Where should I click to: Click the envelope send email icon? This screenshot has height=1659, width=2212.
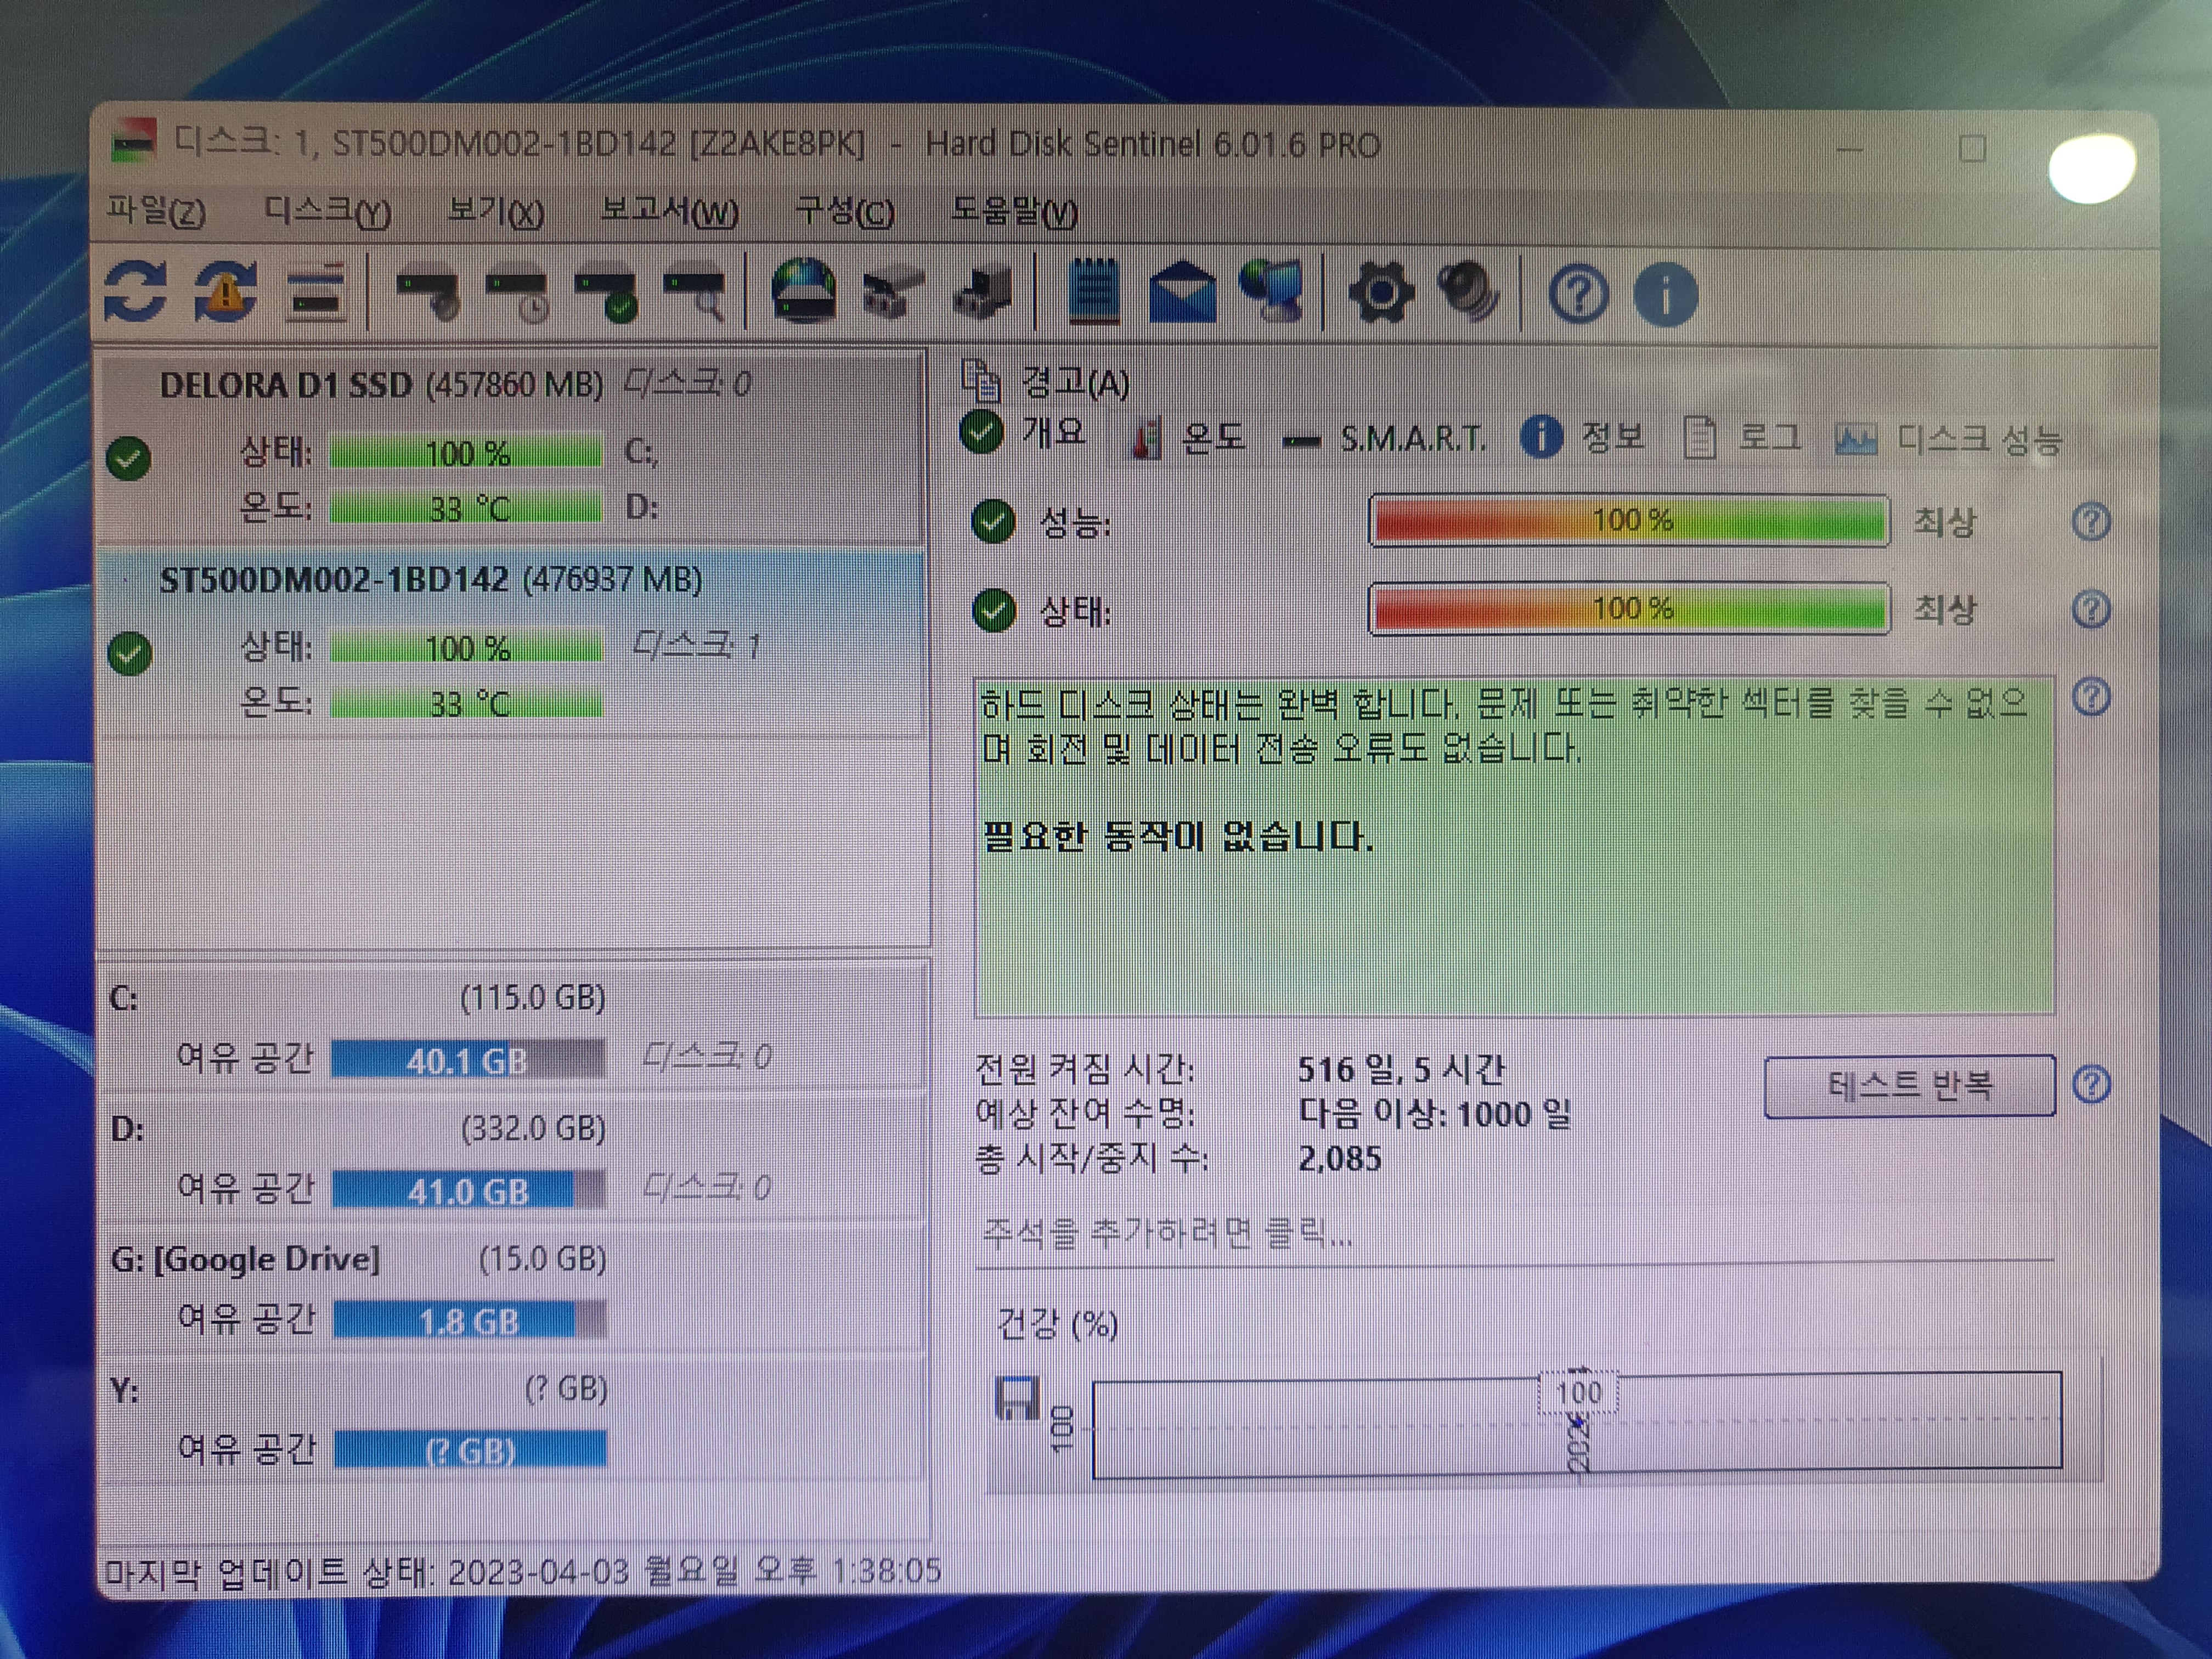(x=1182, y=292)
